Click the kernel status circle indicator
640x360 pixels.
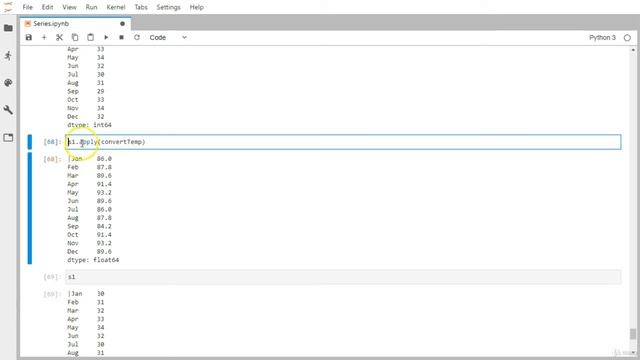627,38
